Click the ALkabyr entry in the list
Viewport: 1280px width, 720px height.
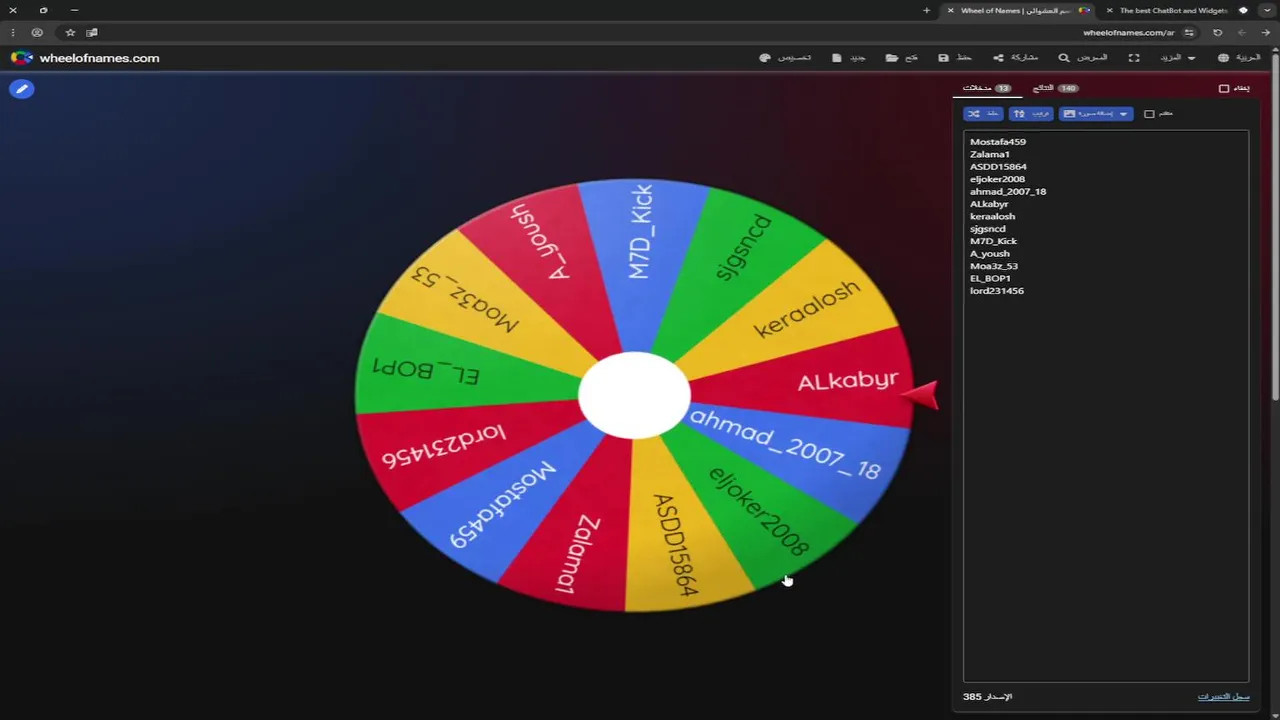click(989, 204)
